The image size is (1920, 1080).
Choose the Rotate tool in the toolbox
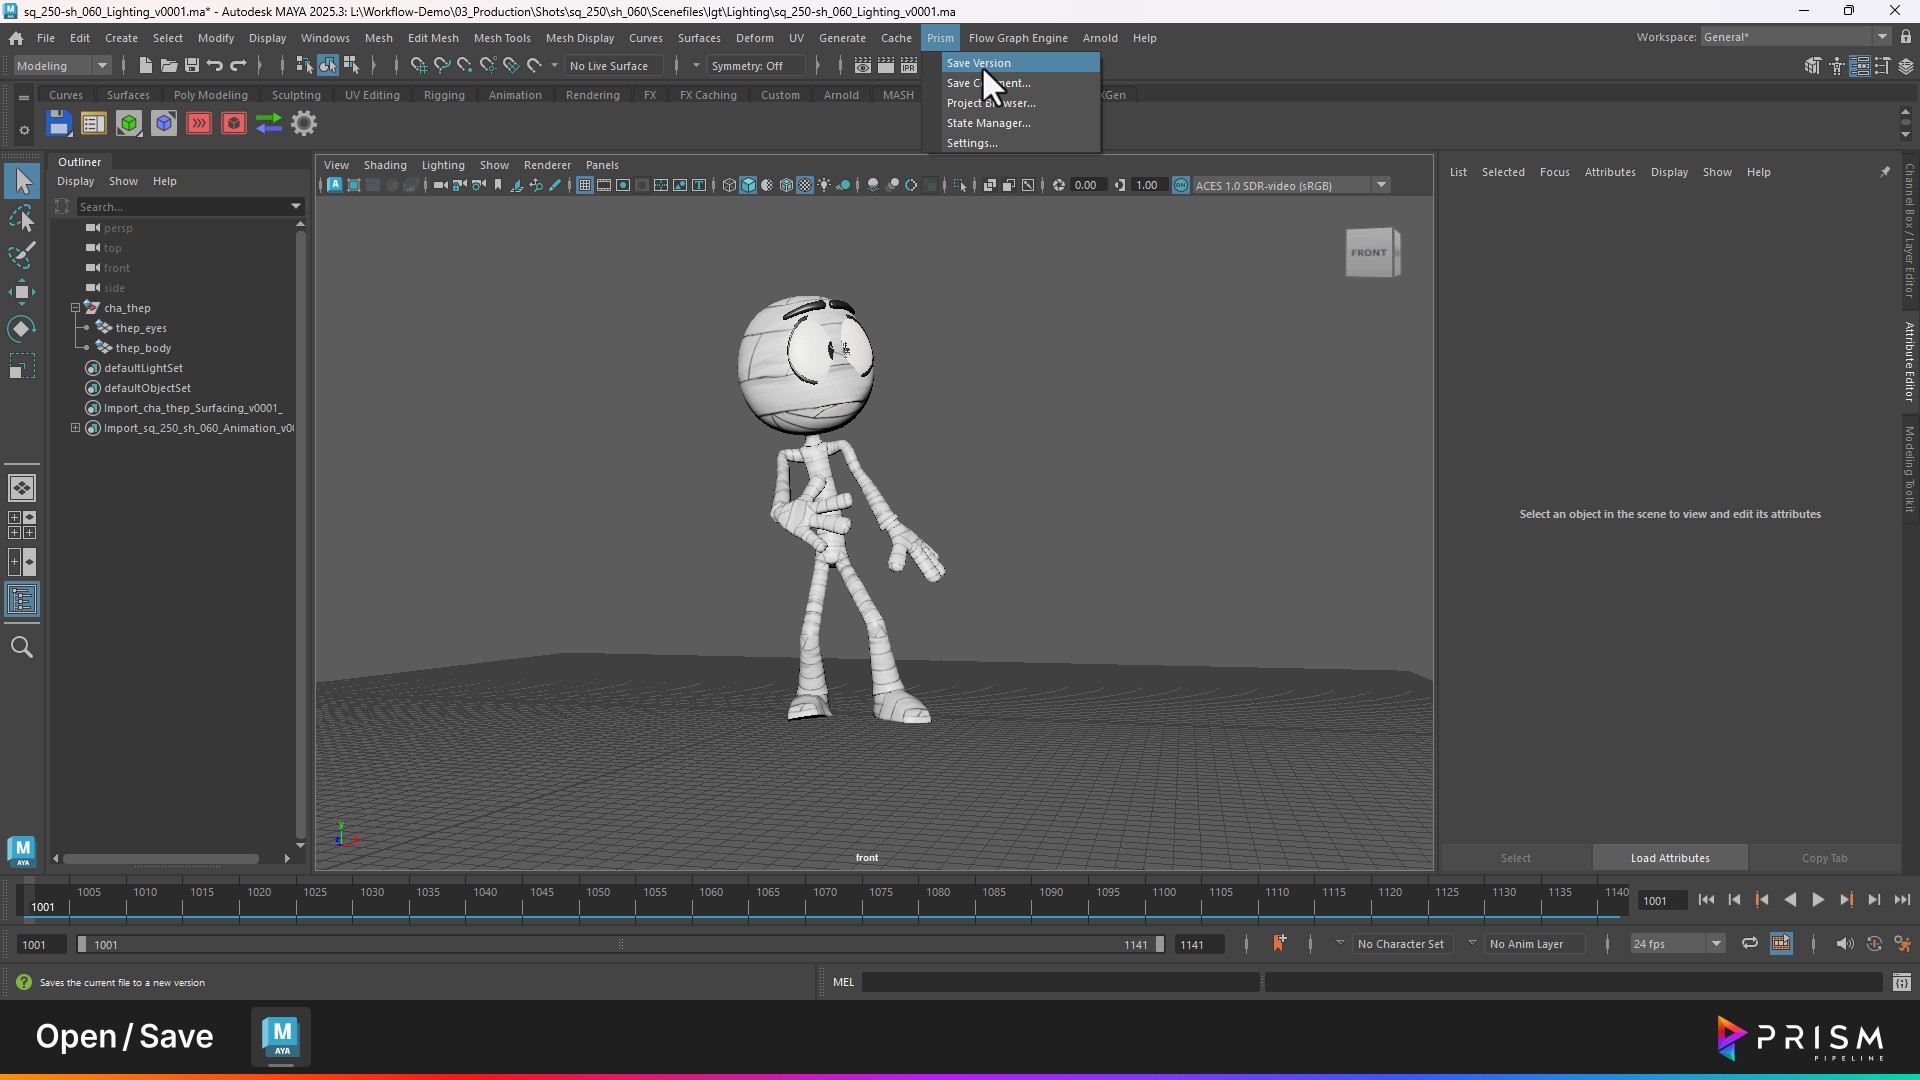point(22,329)
